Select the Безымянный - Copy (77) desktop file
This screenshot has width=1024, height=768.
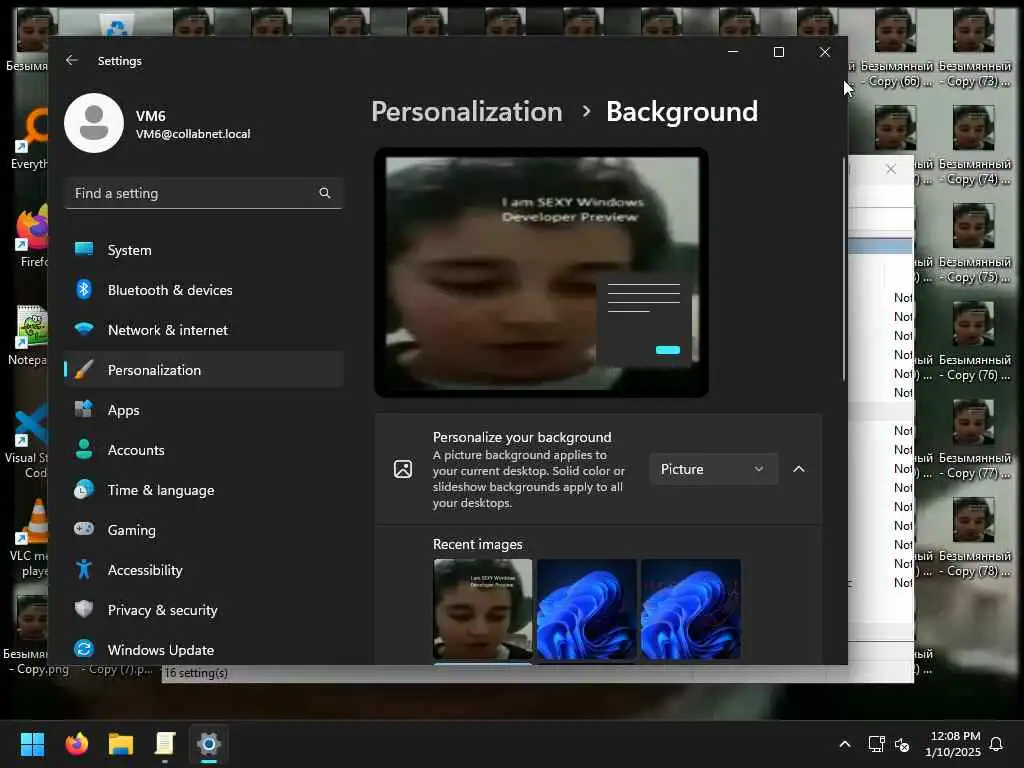tap(974, 440)
